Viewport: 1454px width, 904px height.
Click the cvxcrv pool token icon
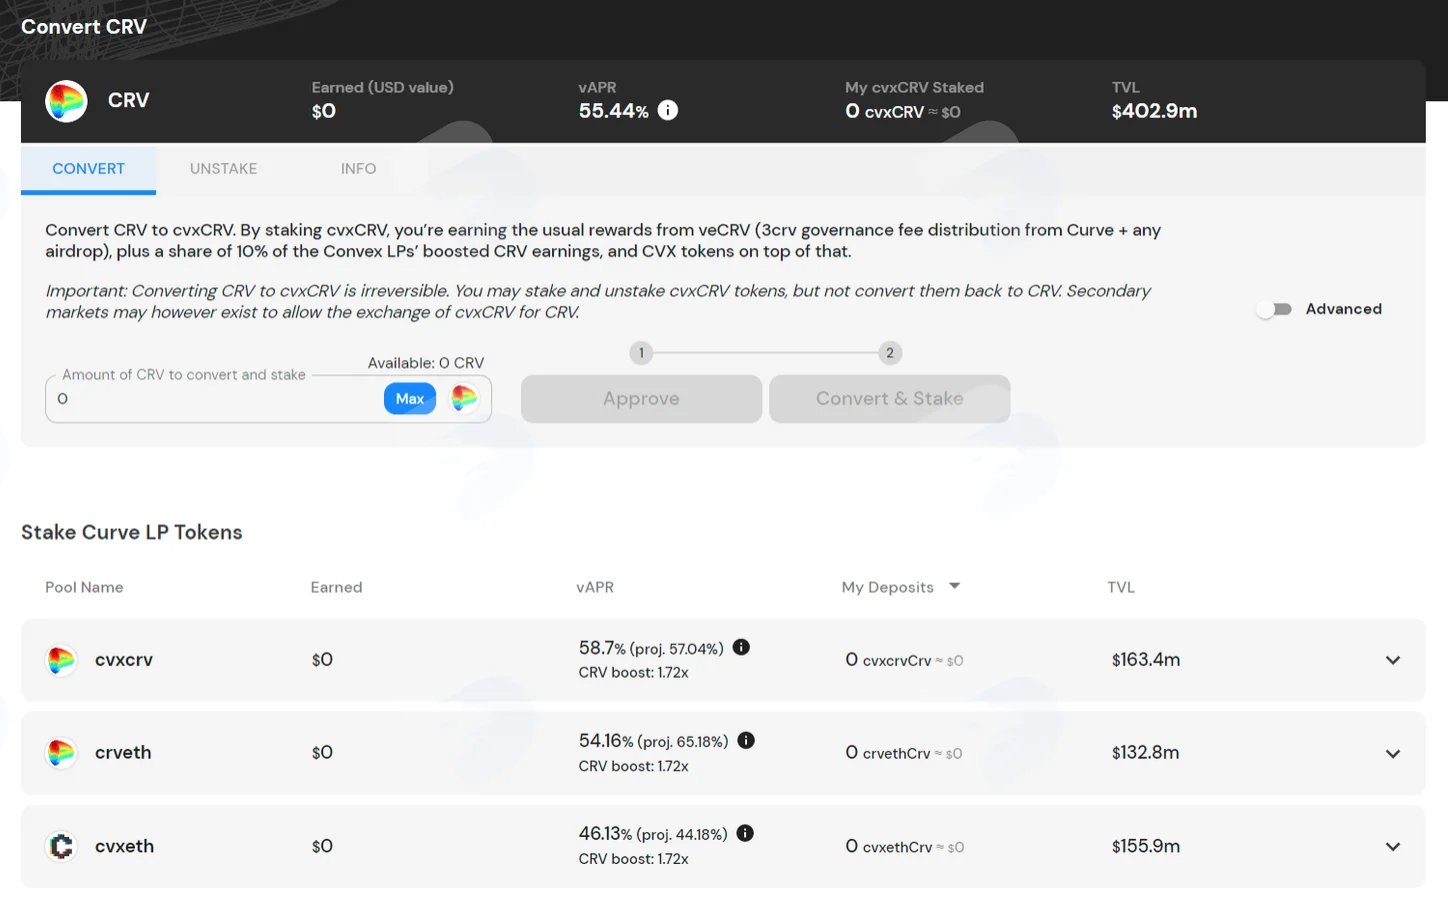(x=61, y=660)
